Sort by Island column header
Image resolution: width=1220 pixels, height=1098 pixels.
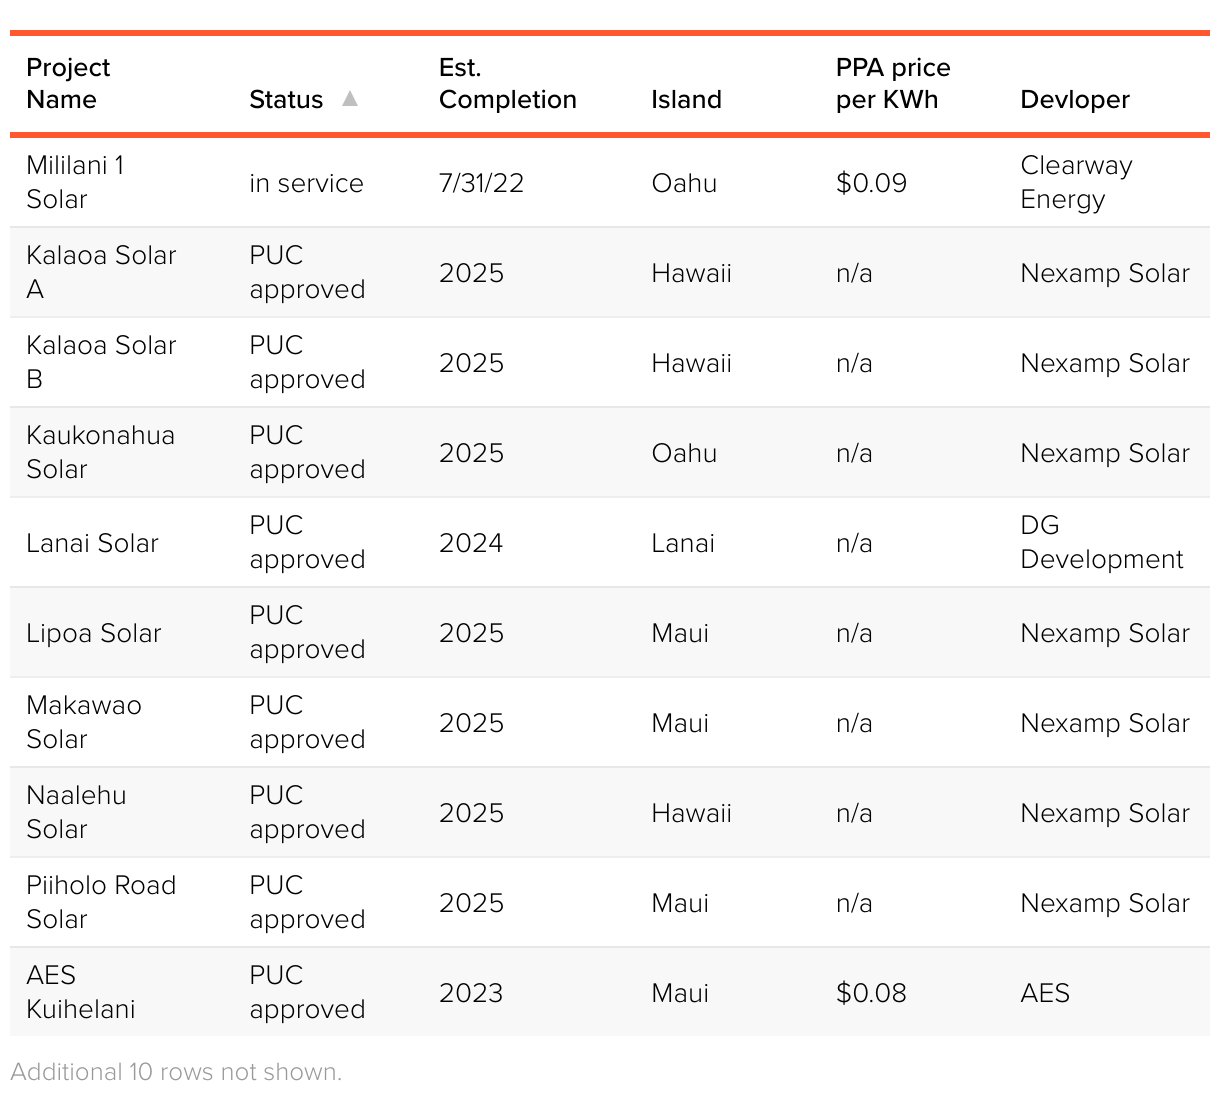pos(686,99)
